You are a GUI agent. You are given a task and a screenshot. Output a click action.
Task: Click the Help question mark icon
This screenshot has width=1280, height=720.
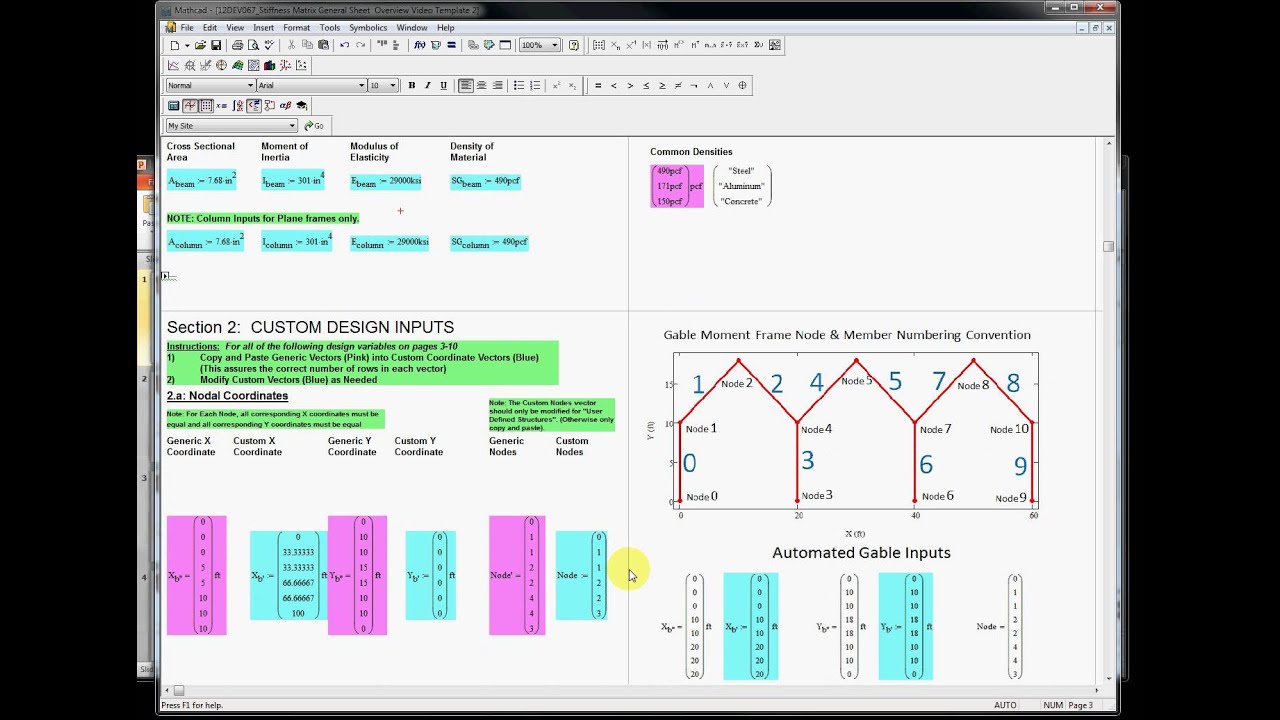click(x=573, y=45)
